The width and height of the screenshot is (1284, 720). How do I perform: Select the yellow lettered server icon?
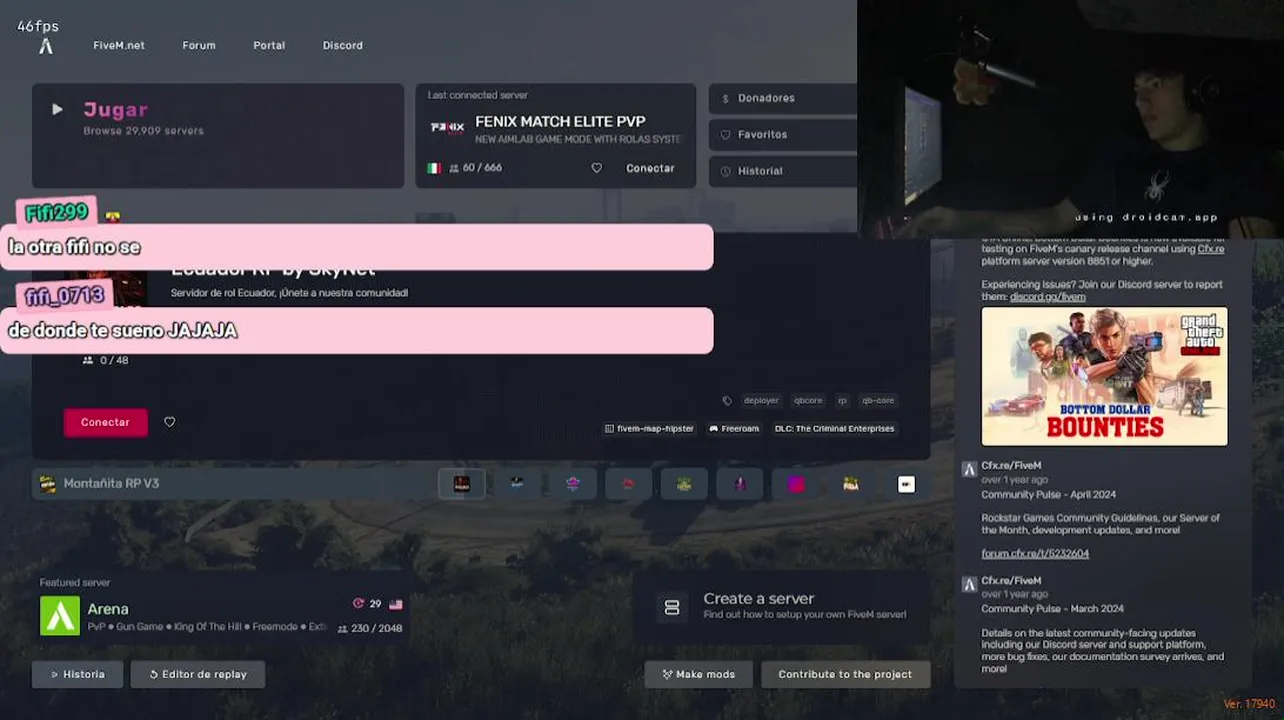click(x=851, y=484)
